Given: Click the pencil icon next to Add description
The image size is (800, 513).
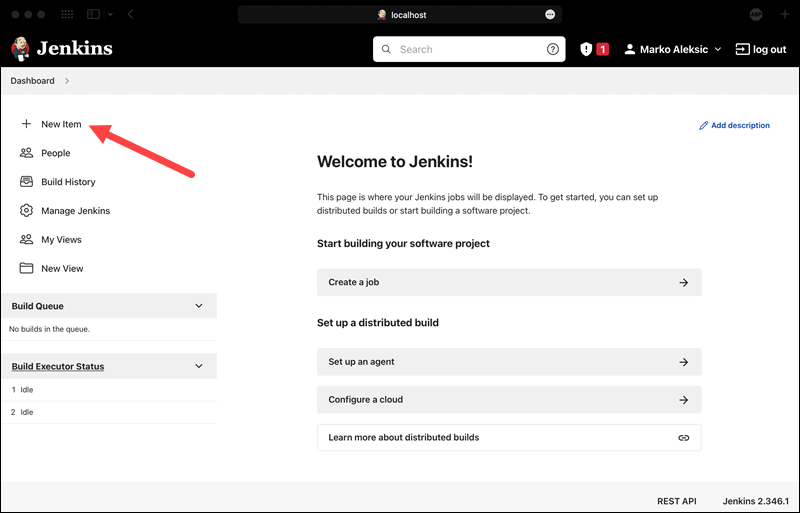Looking at the screenshot, I should click(704, 125).
